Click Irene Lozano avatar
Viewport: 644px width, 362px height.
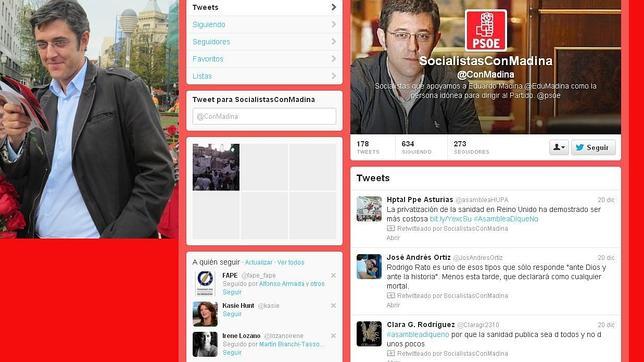click(205, 344)
